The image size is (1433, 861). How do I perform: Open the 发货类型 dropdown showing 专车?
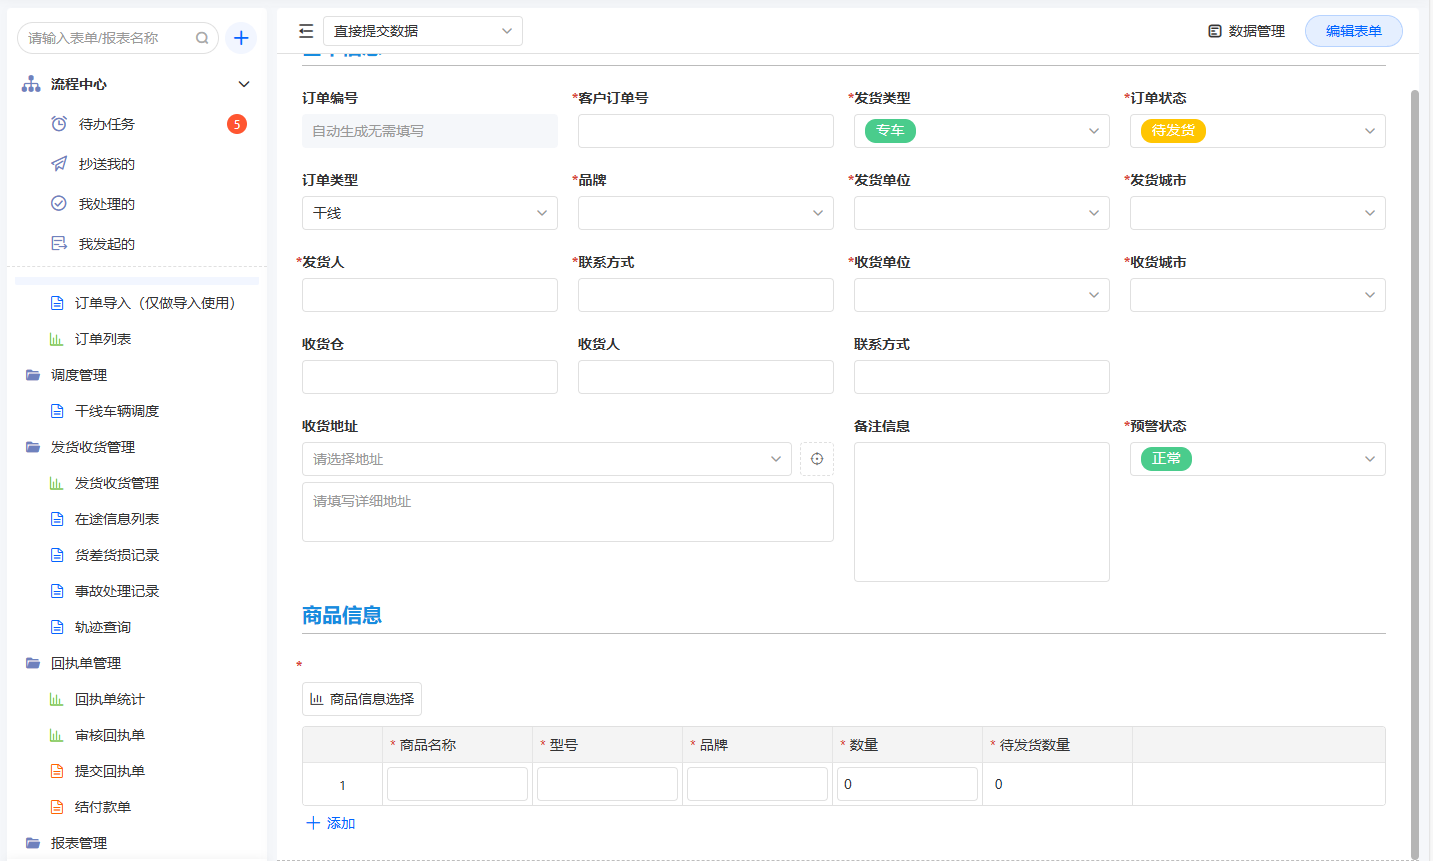click(982, 131)
